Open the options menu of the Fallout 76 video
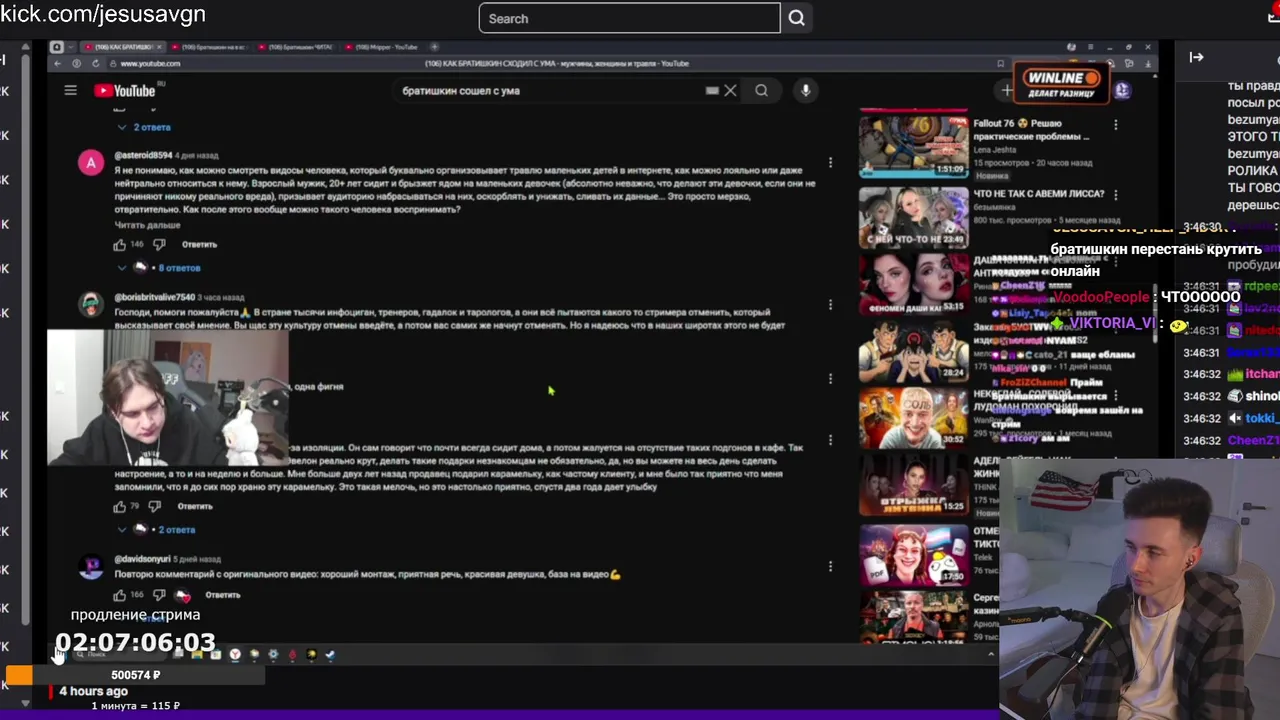Viewport: 1280px width, 720px height. click(x=1116, y=125)
